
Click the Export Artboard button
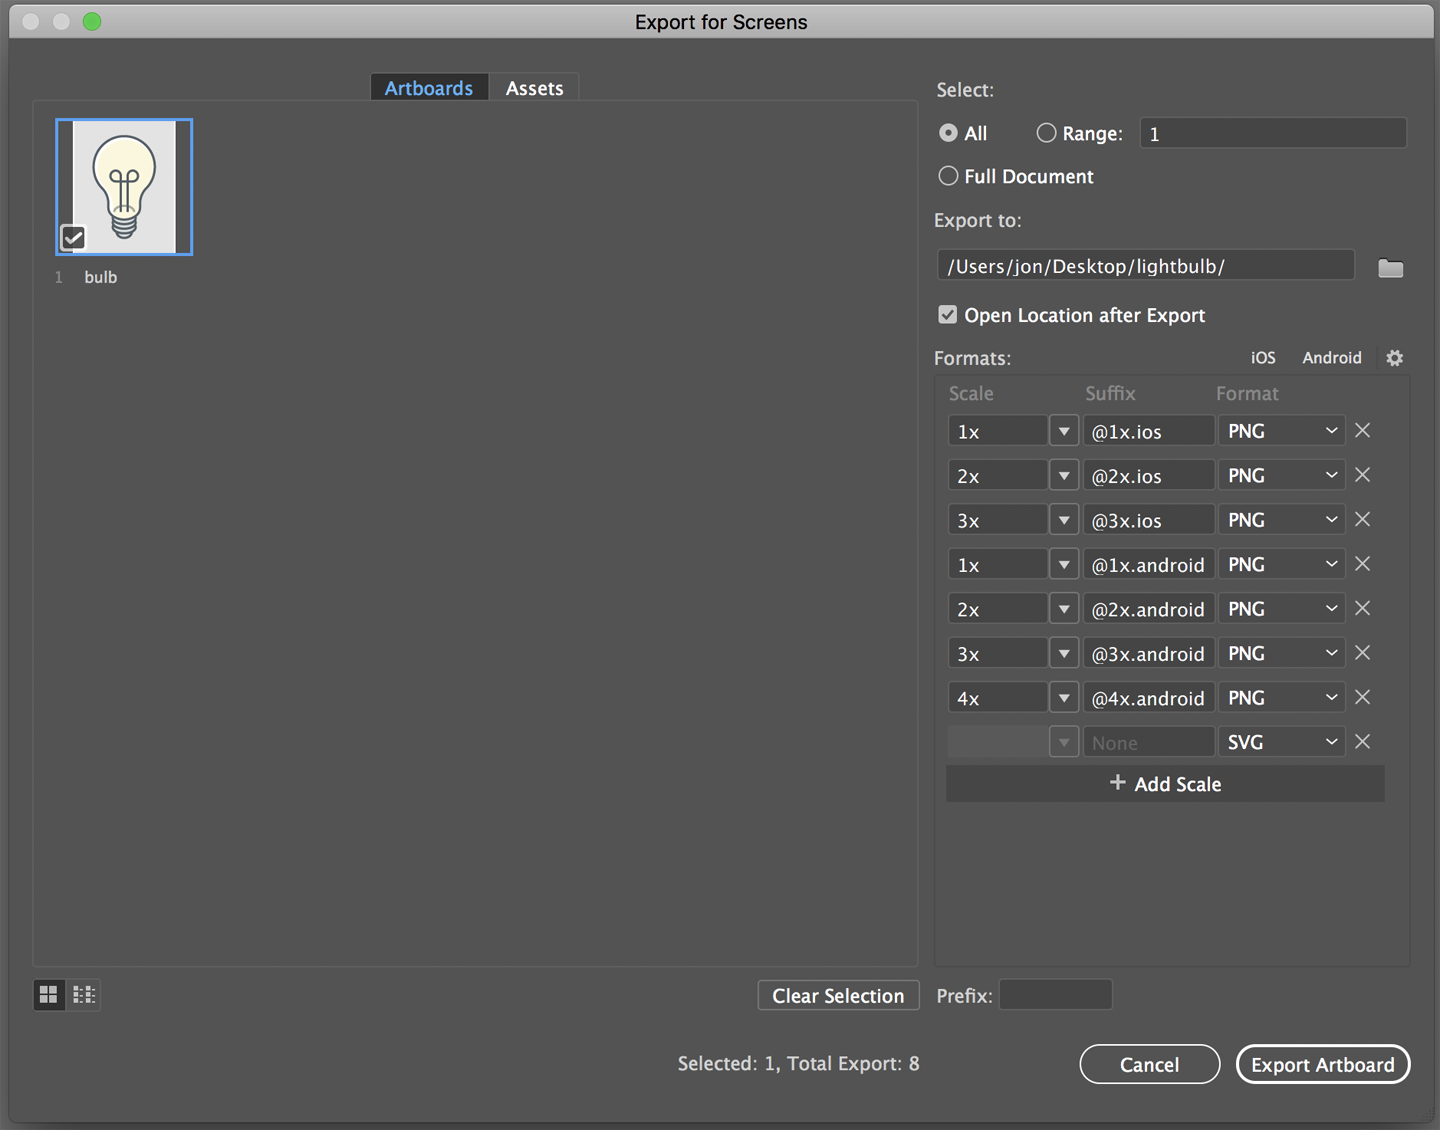[1322, 1064]
